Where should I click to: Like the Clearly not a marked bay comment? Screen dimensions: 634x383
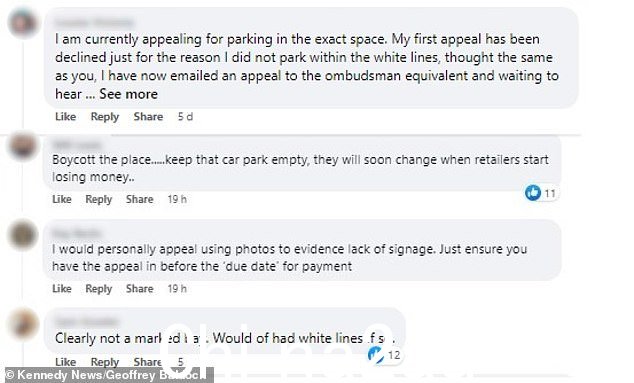[66, 362]
